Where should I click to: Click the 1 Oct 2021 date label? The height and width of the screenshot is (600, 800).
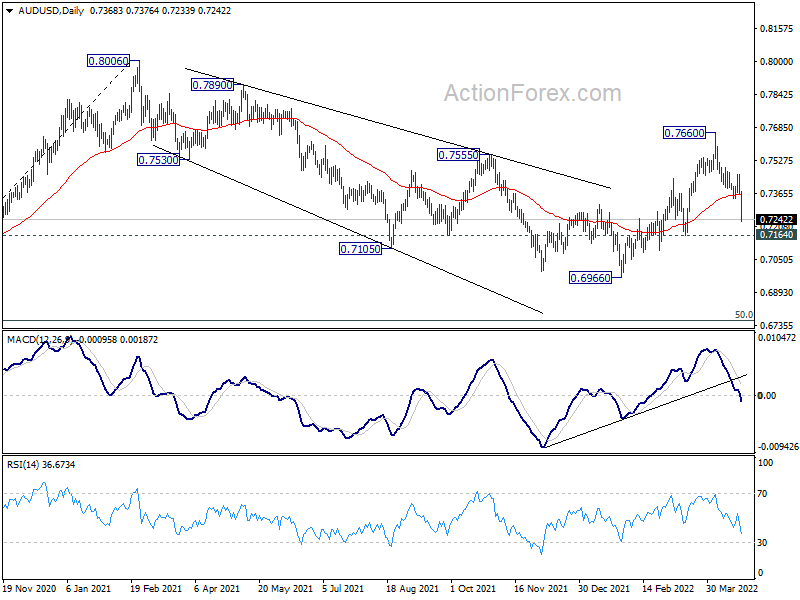tap(473, 589)
